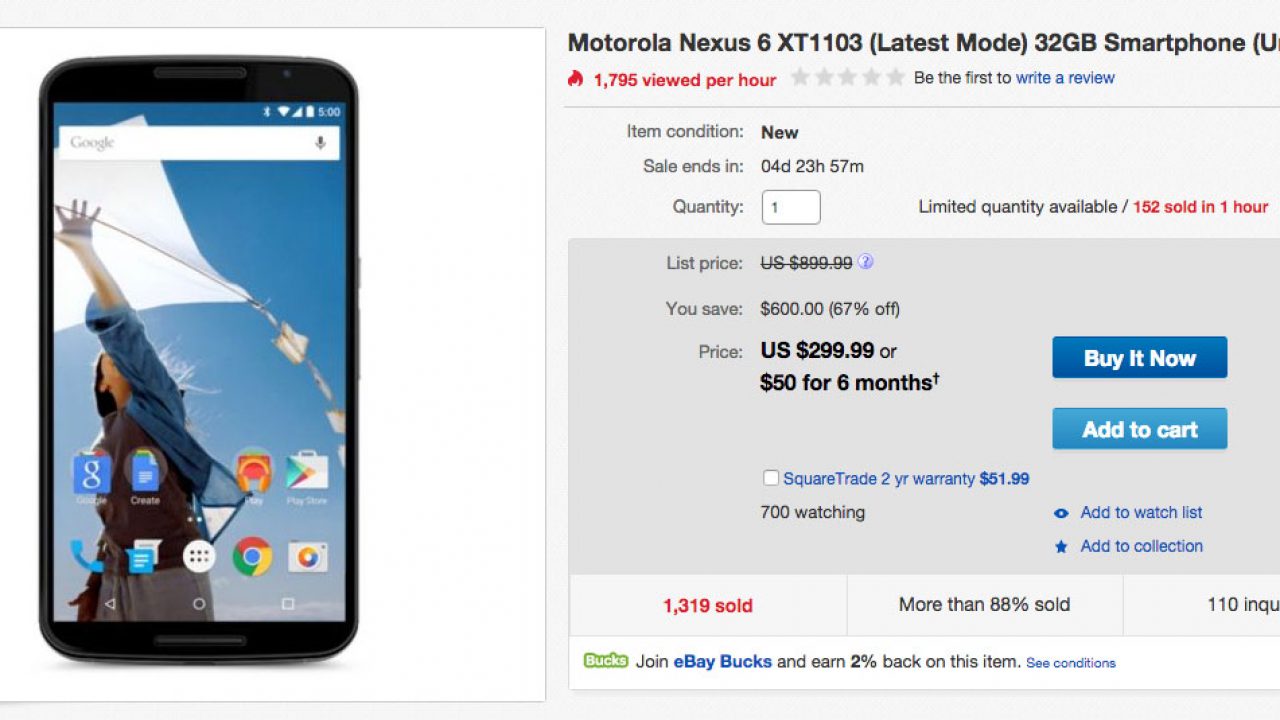Open the eBay Bucks link

(x=722, y=661)
